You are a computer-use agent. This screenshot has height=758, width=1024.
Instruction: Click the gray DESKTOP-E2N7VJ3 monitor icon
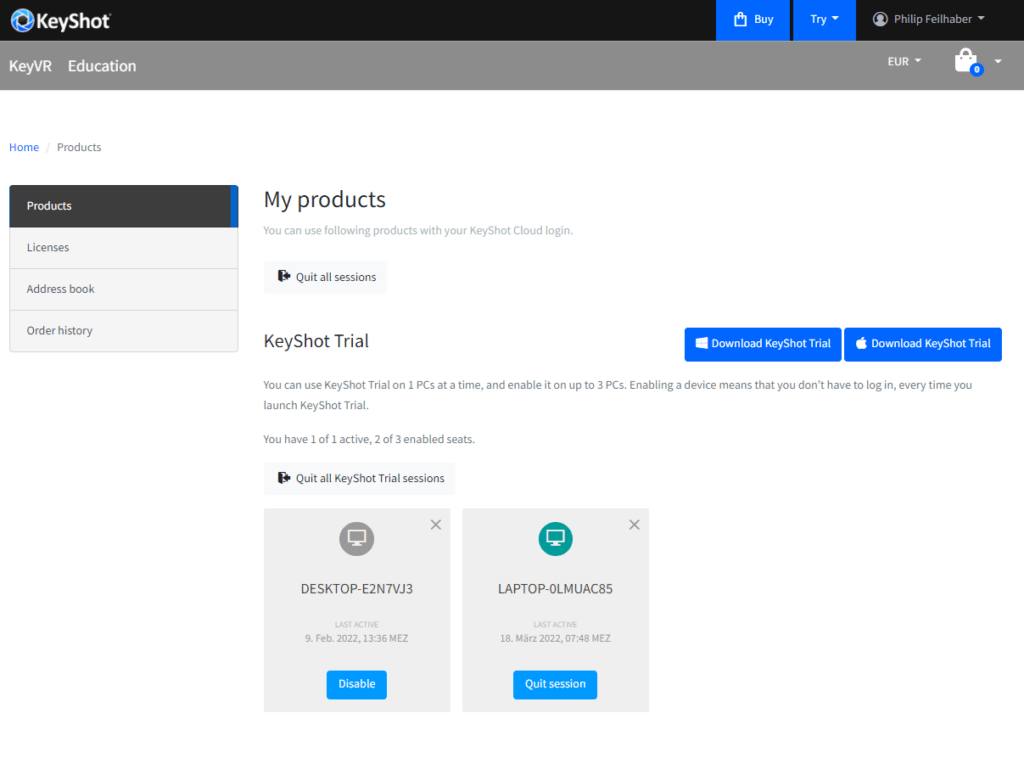pos(357,539)
